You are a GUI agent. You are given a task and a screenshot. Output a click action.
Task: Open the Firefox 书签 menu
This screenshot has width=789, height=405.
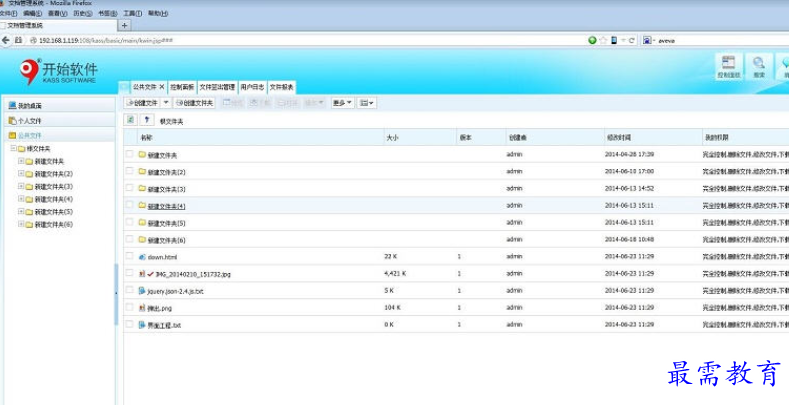click(x=107, y=14)
